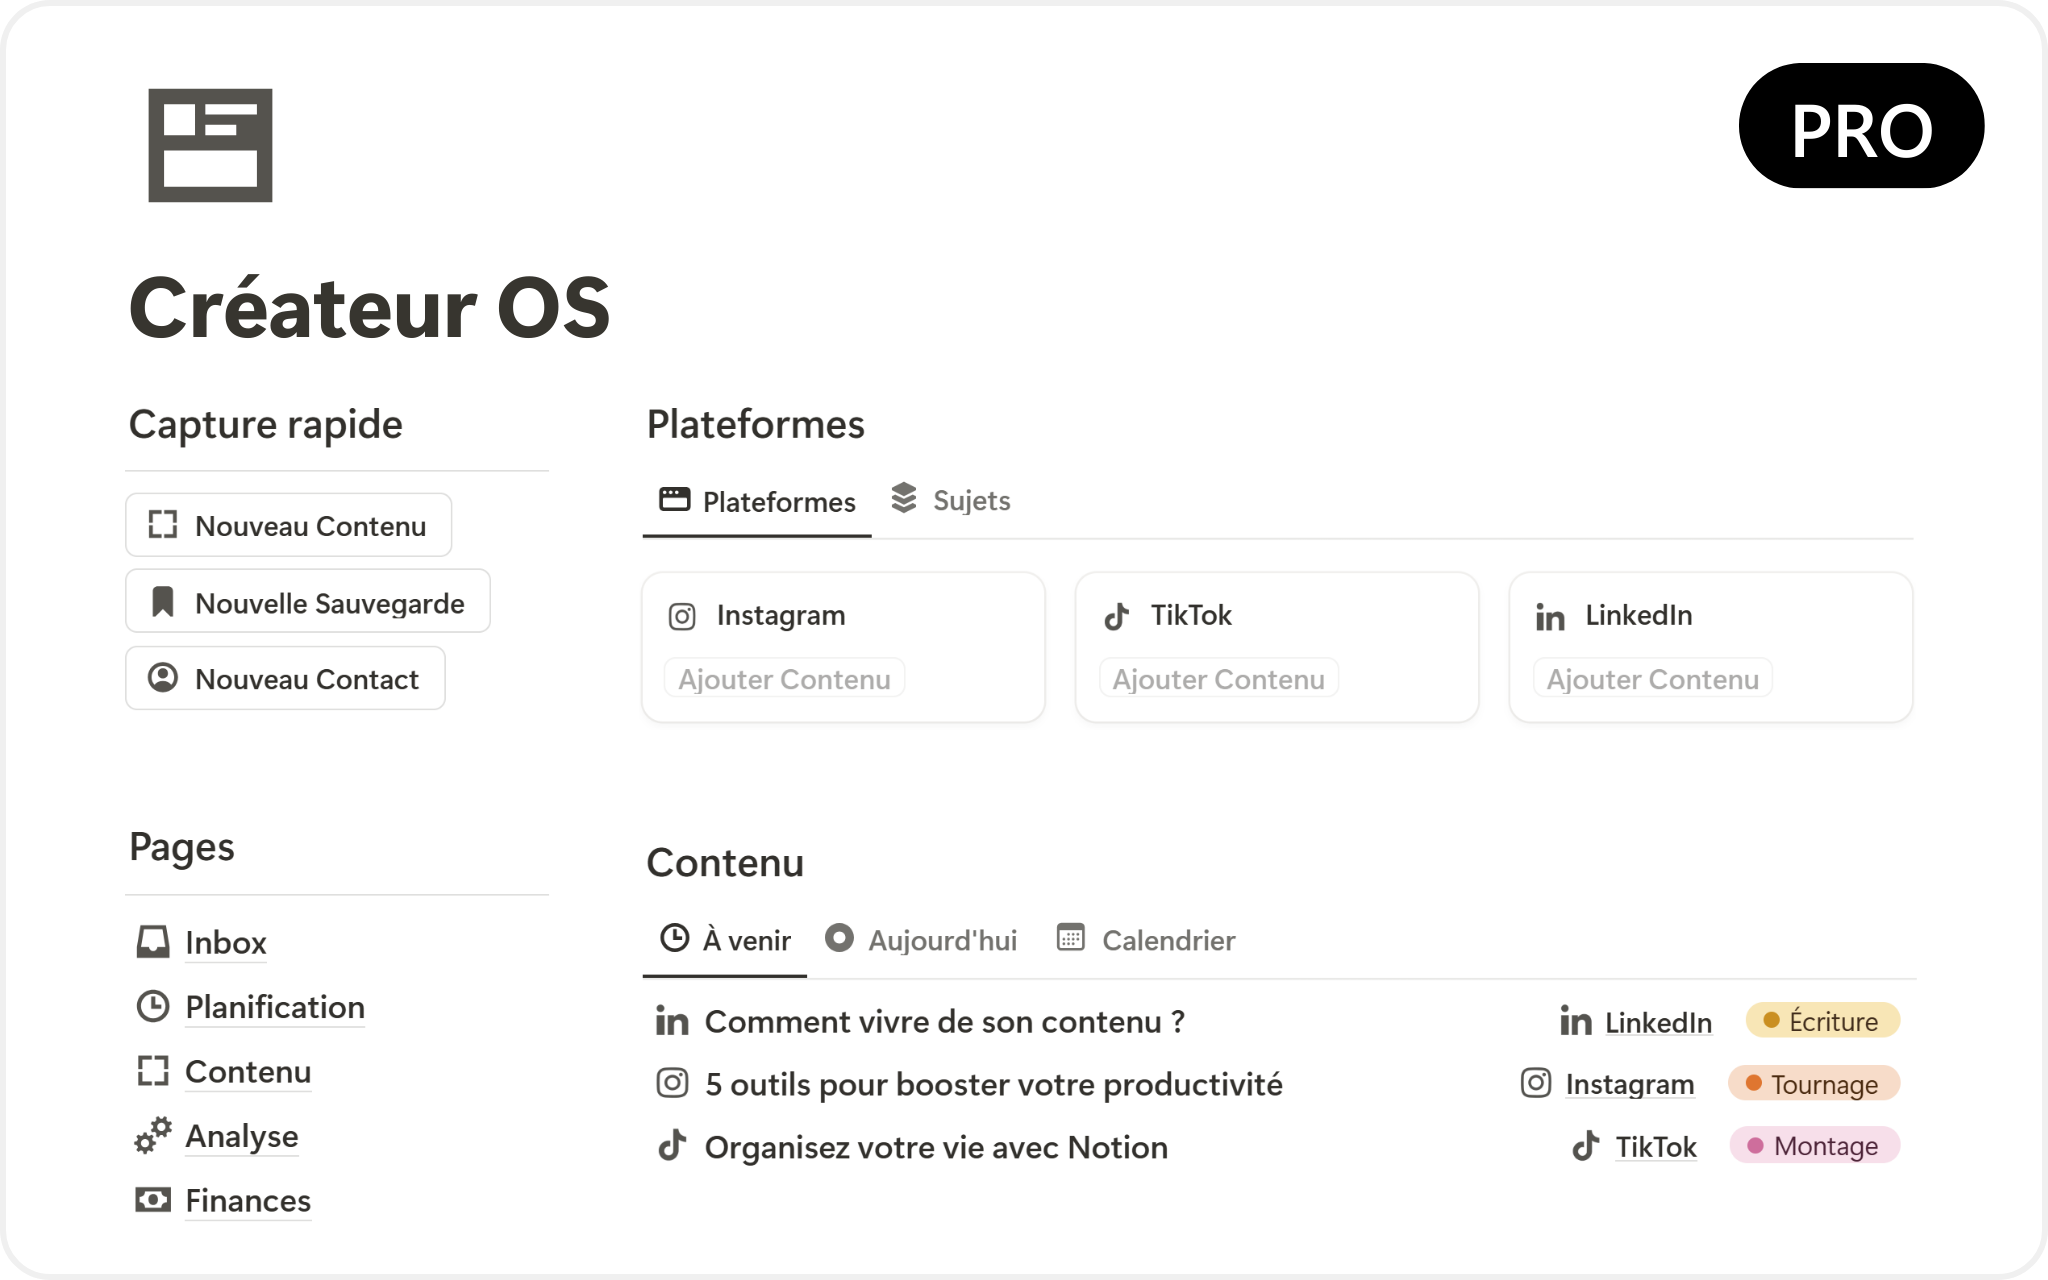Click the Créateur OS page icon
The height and width of the screenshot is (1280, 2048).
[210, 145]
